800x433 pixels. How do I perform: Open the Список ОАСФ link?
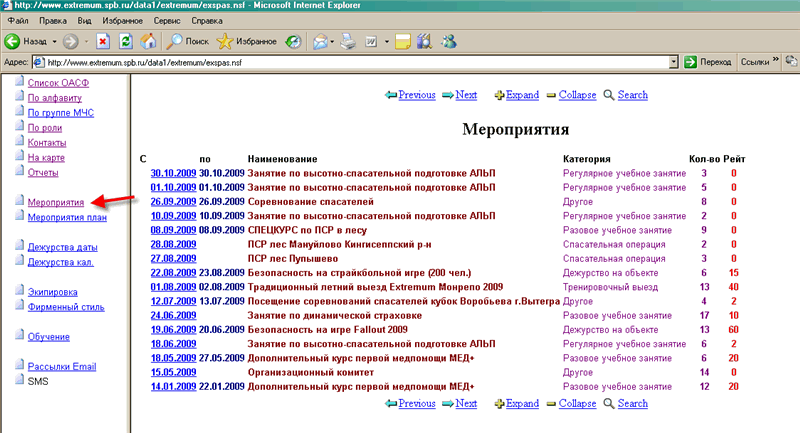point(58,83)
